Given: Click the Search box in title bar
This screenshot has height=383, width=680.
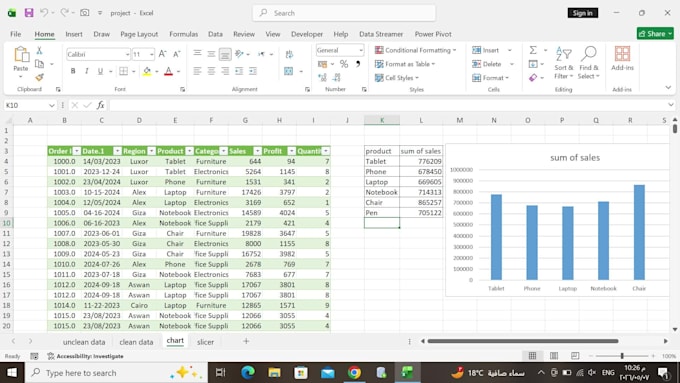Looking at the screenshot, I should pos(344,13).
